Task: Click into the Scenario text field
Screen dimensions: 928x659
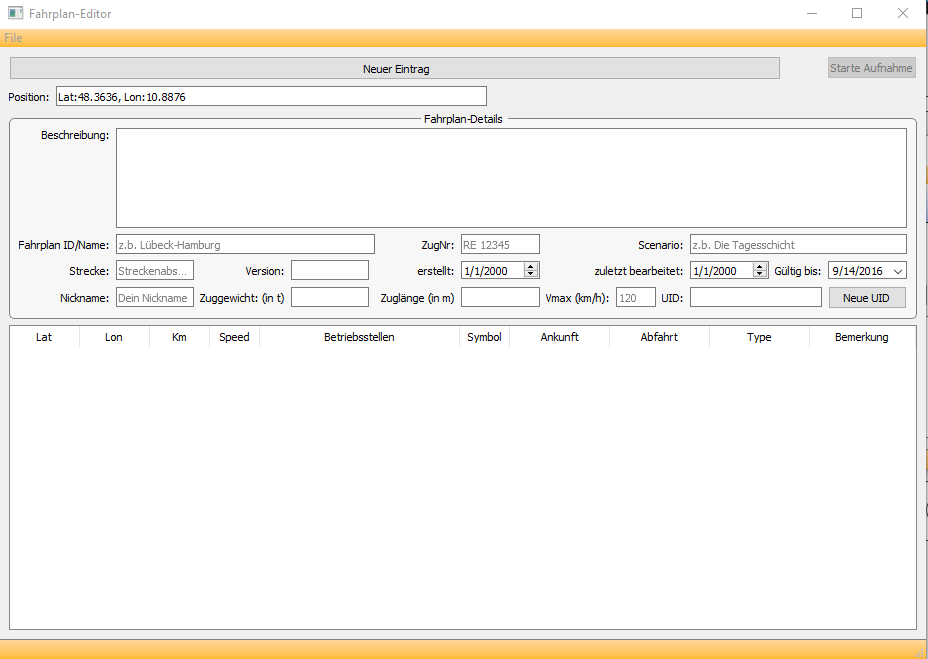Action: [x=798, y=244]
